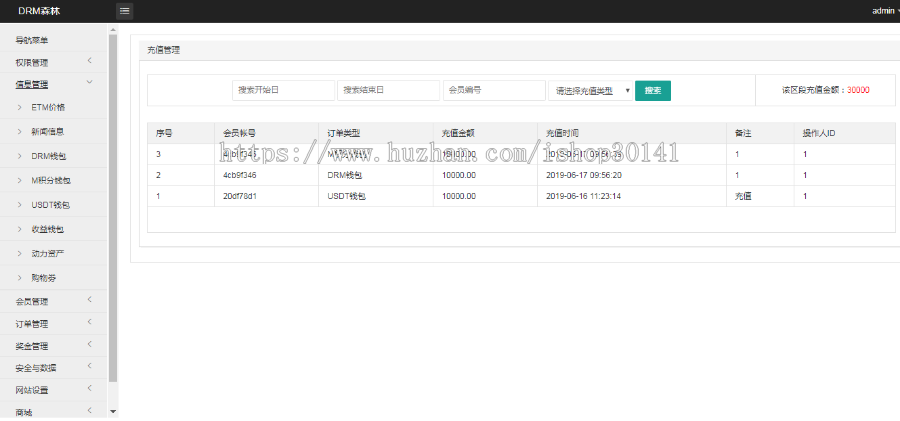Click the 会员帐号 column header
The image size is (900, 421).
239,133
